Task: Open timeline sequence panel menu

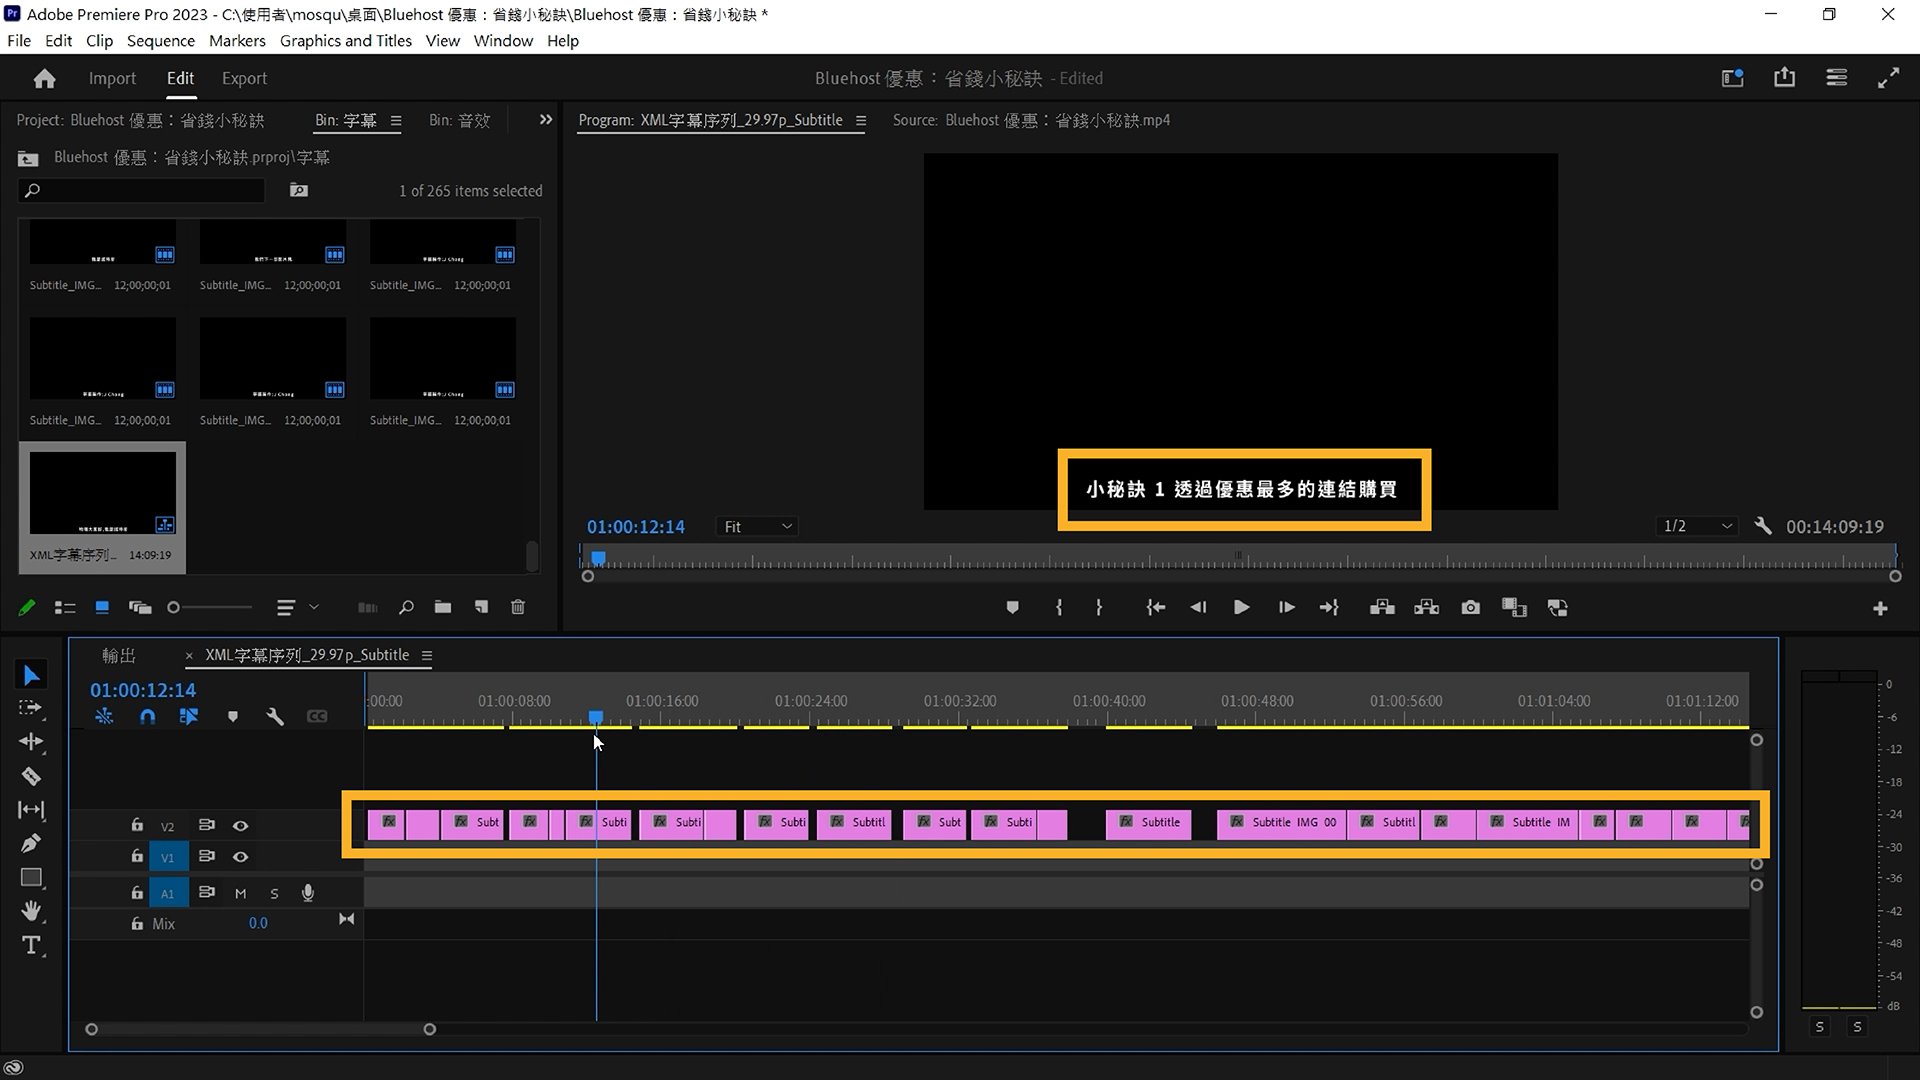Action: click(x=427, y=656)
